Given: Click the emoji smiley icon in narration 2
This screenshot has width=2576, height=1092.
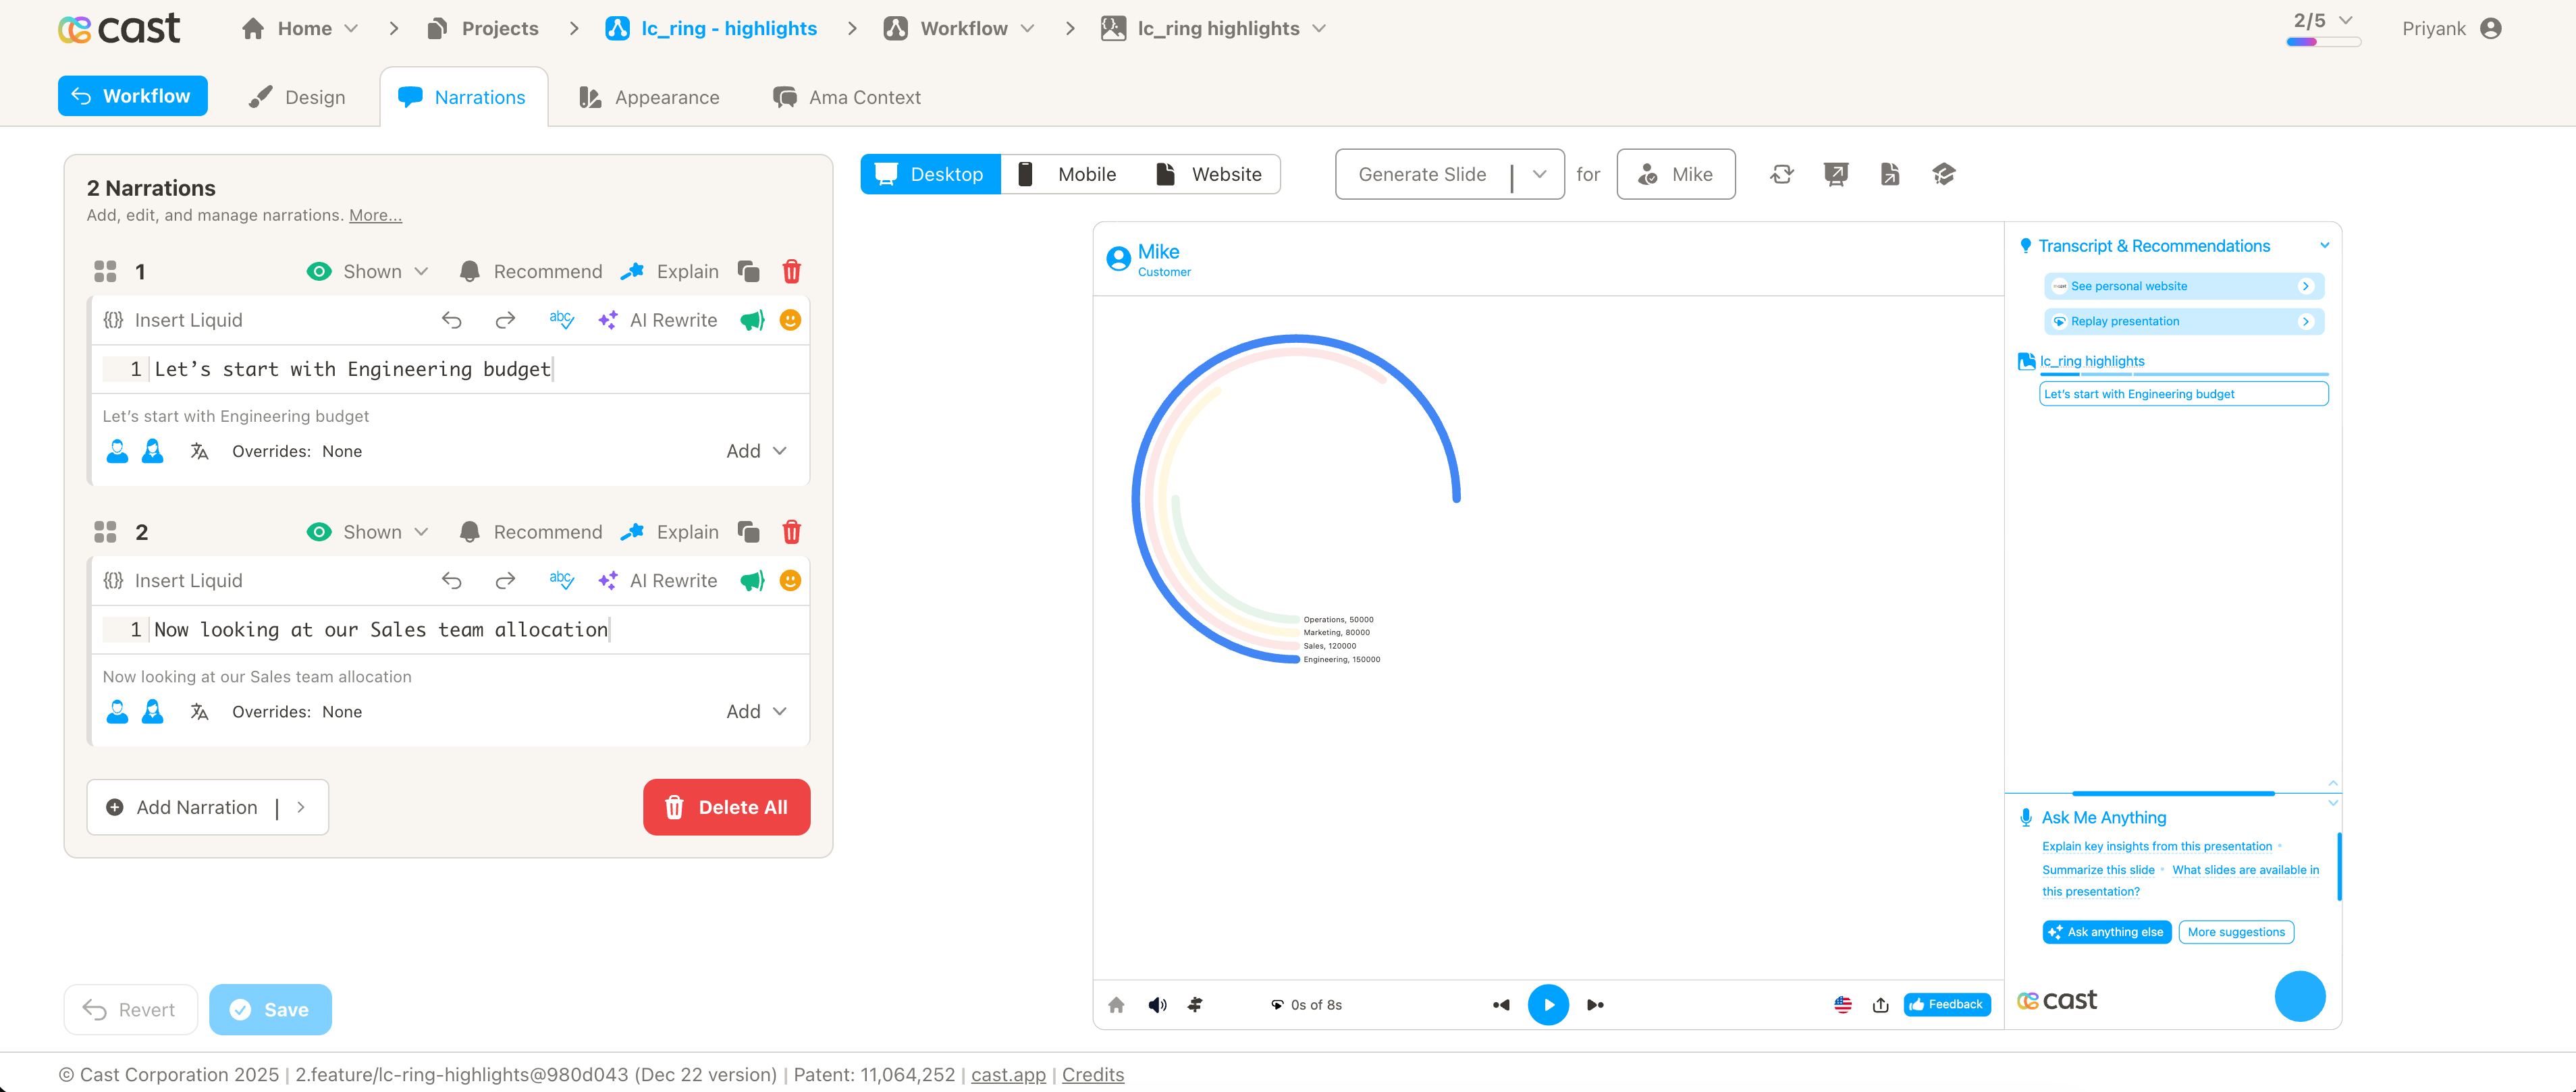Looking at the screenshot, I should tap(790, 581).
